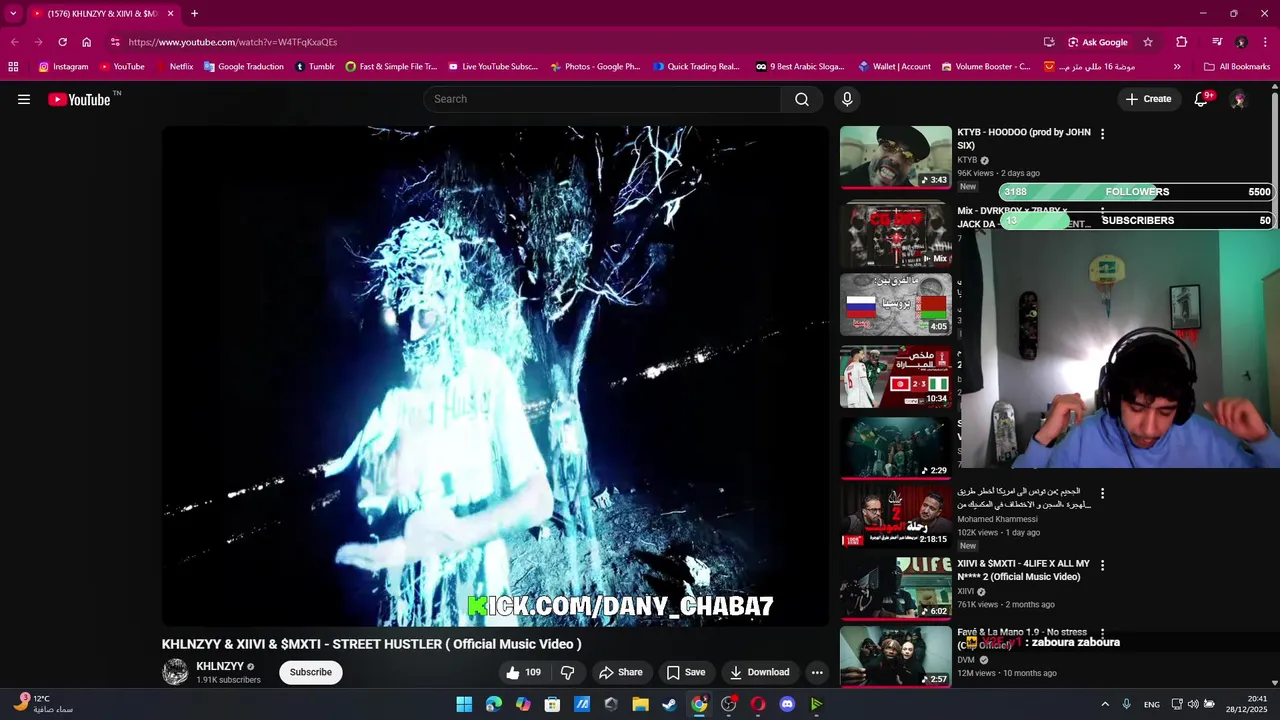
Task: Open Microsoft Store from the taskbar
Action: (x=552, y=704)
